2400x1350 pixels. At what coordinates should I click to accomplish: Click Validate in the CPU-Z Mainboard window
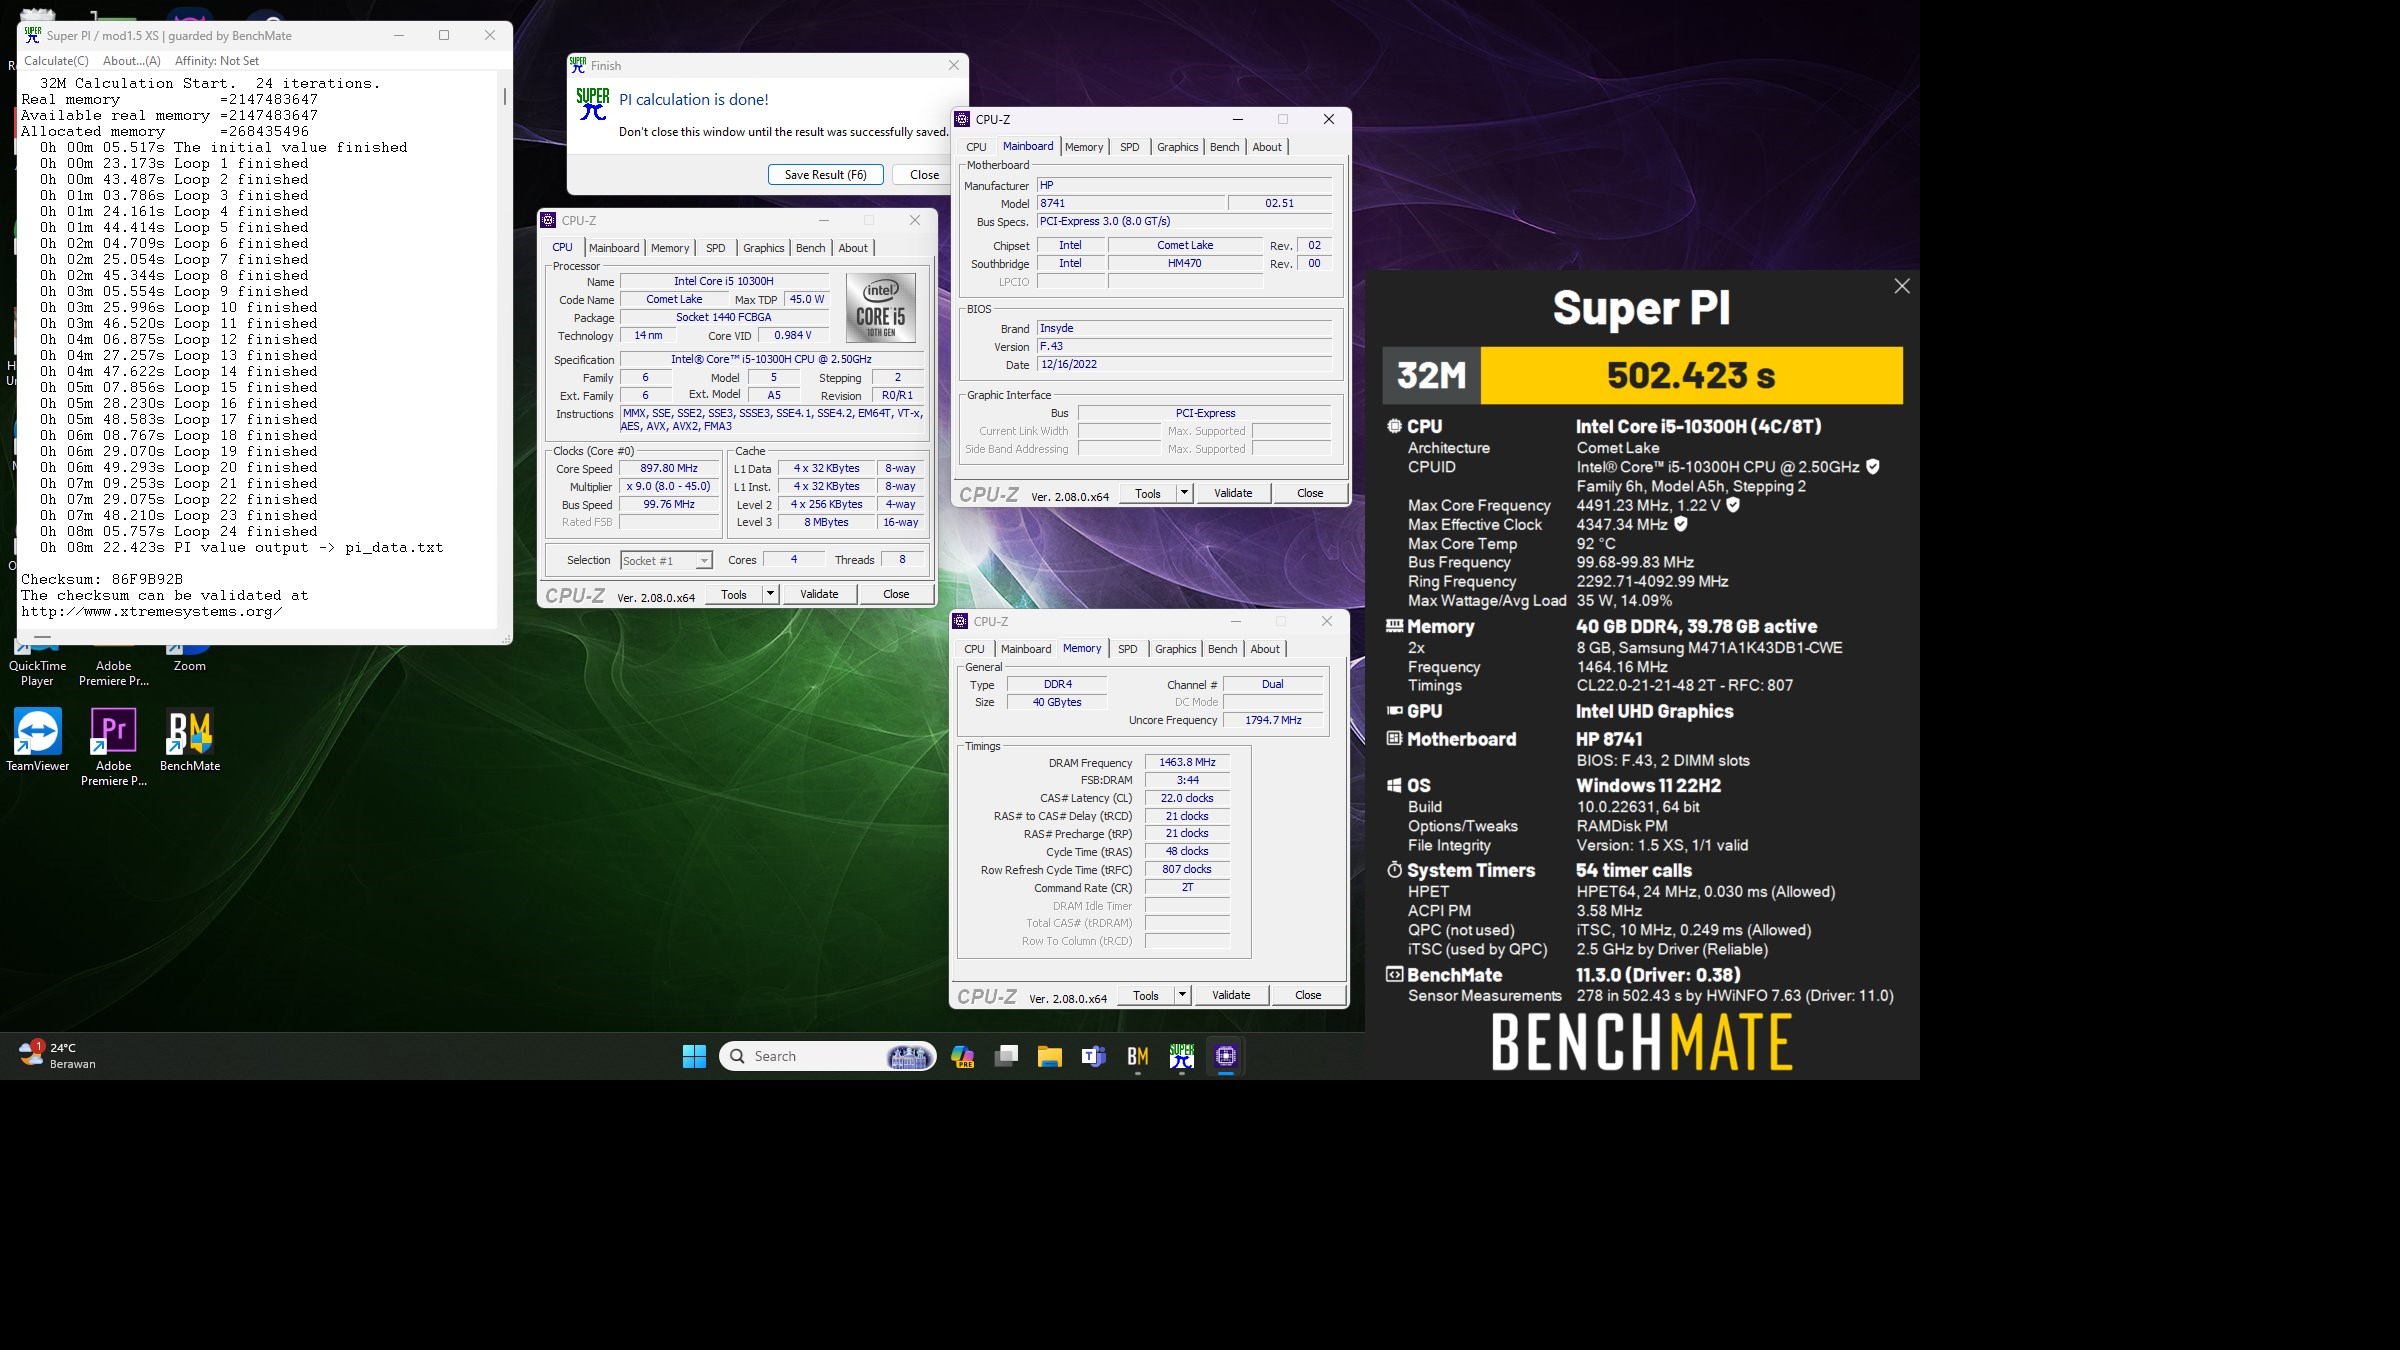point(1233,493)
